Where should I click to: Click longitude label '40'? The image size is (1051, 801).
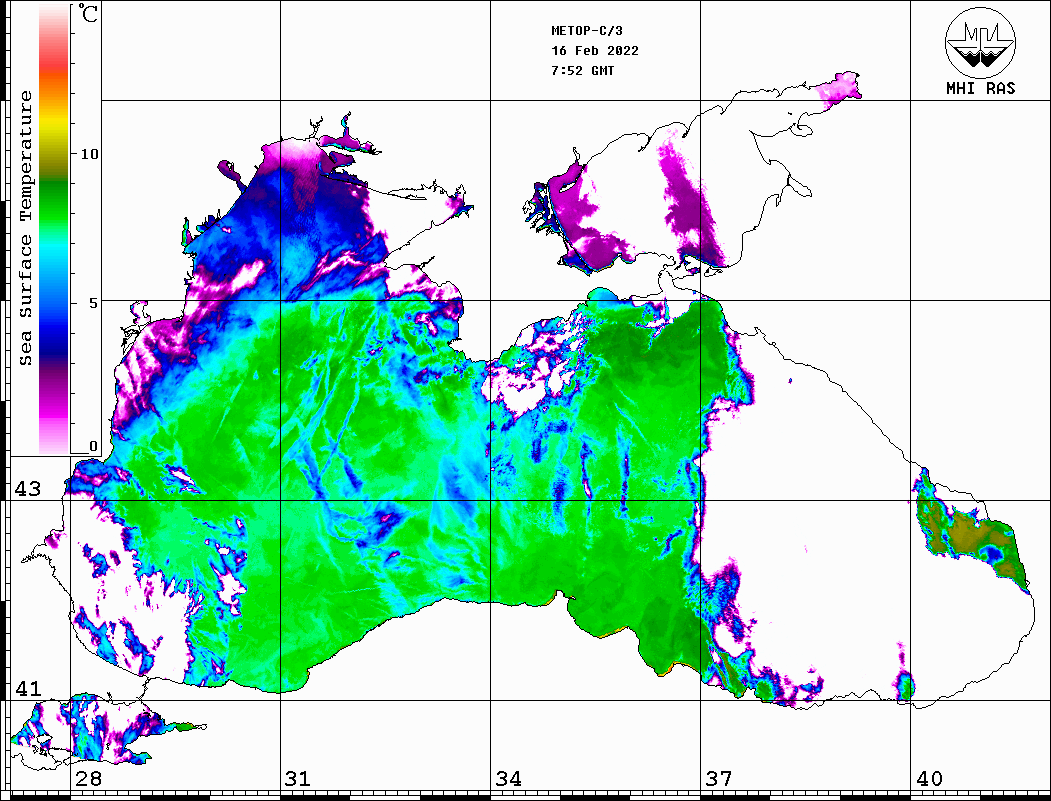929,779
